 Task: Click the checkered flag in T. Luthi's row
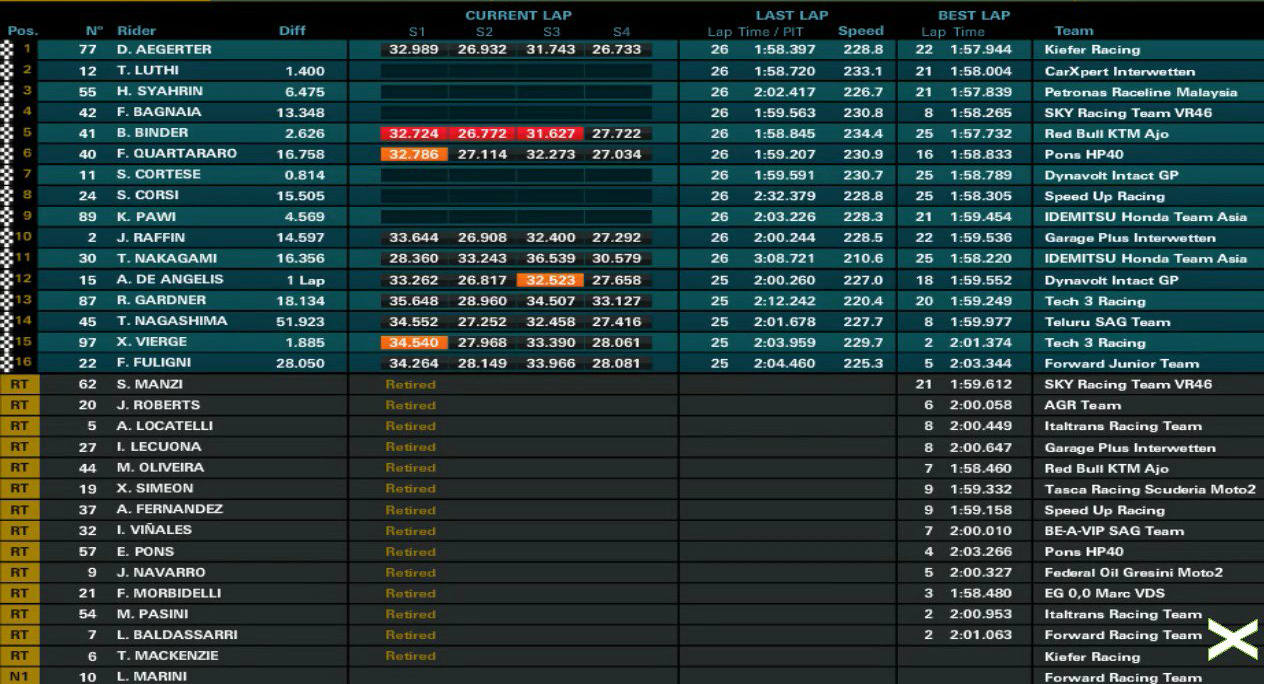6,70
